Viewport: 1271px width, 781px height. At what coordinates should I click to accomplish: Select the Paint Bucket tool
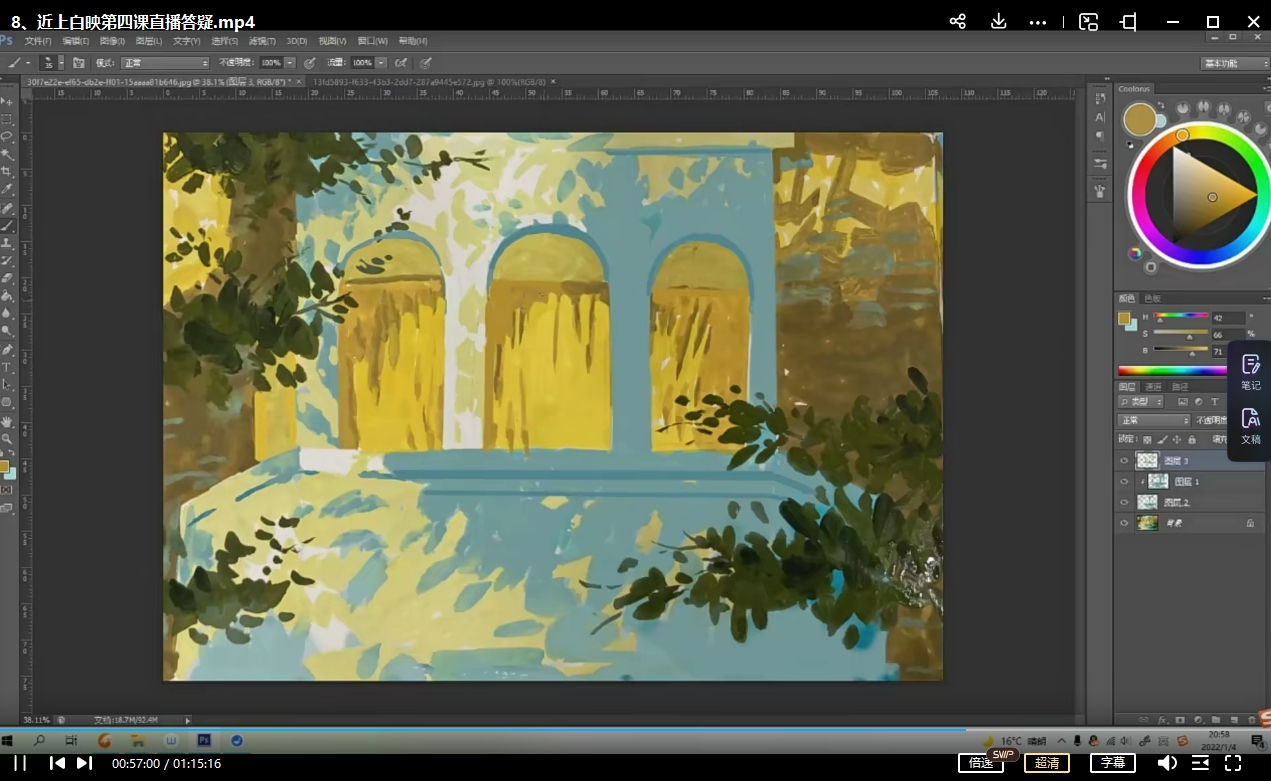pos(7,296)
